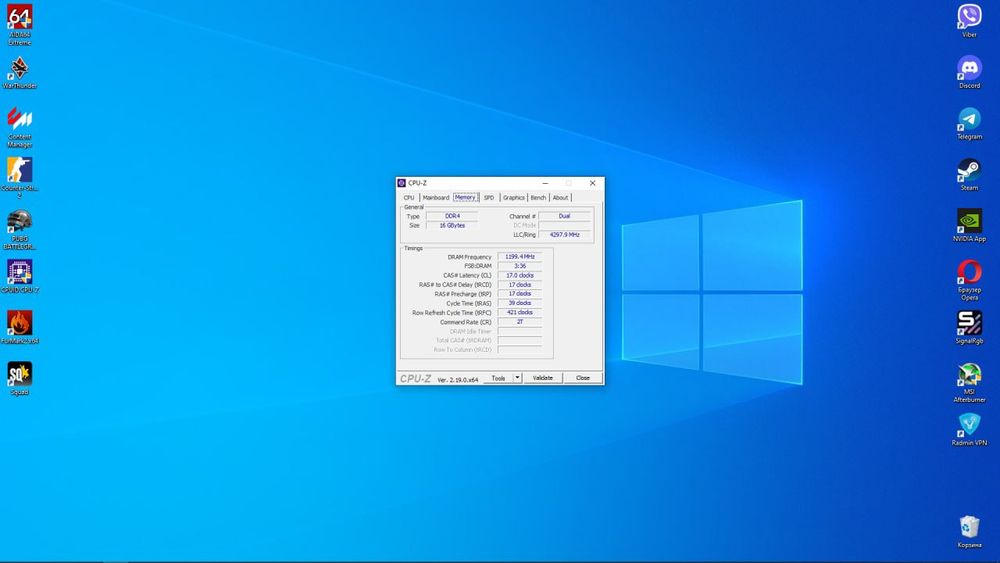Click the Tools button in CPU-Z

coord(498,378)
